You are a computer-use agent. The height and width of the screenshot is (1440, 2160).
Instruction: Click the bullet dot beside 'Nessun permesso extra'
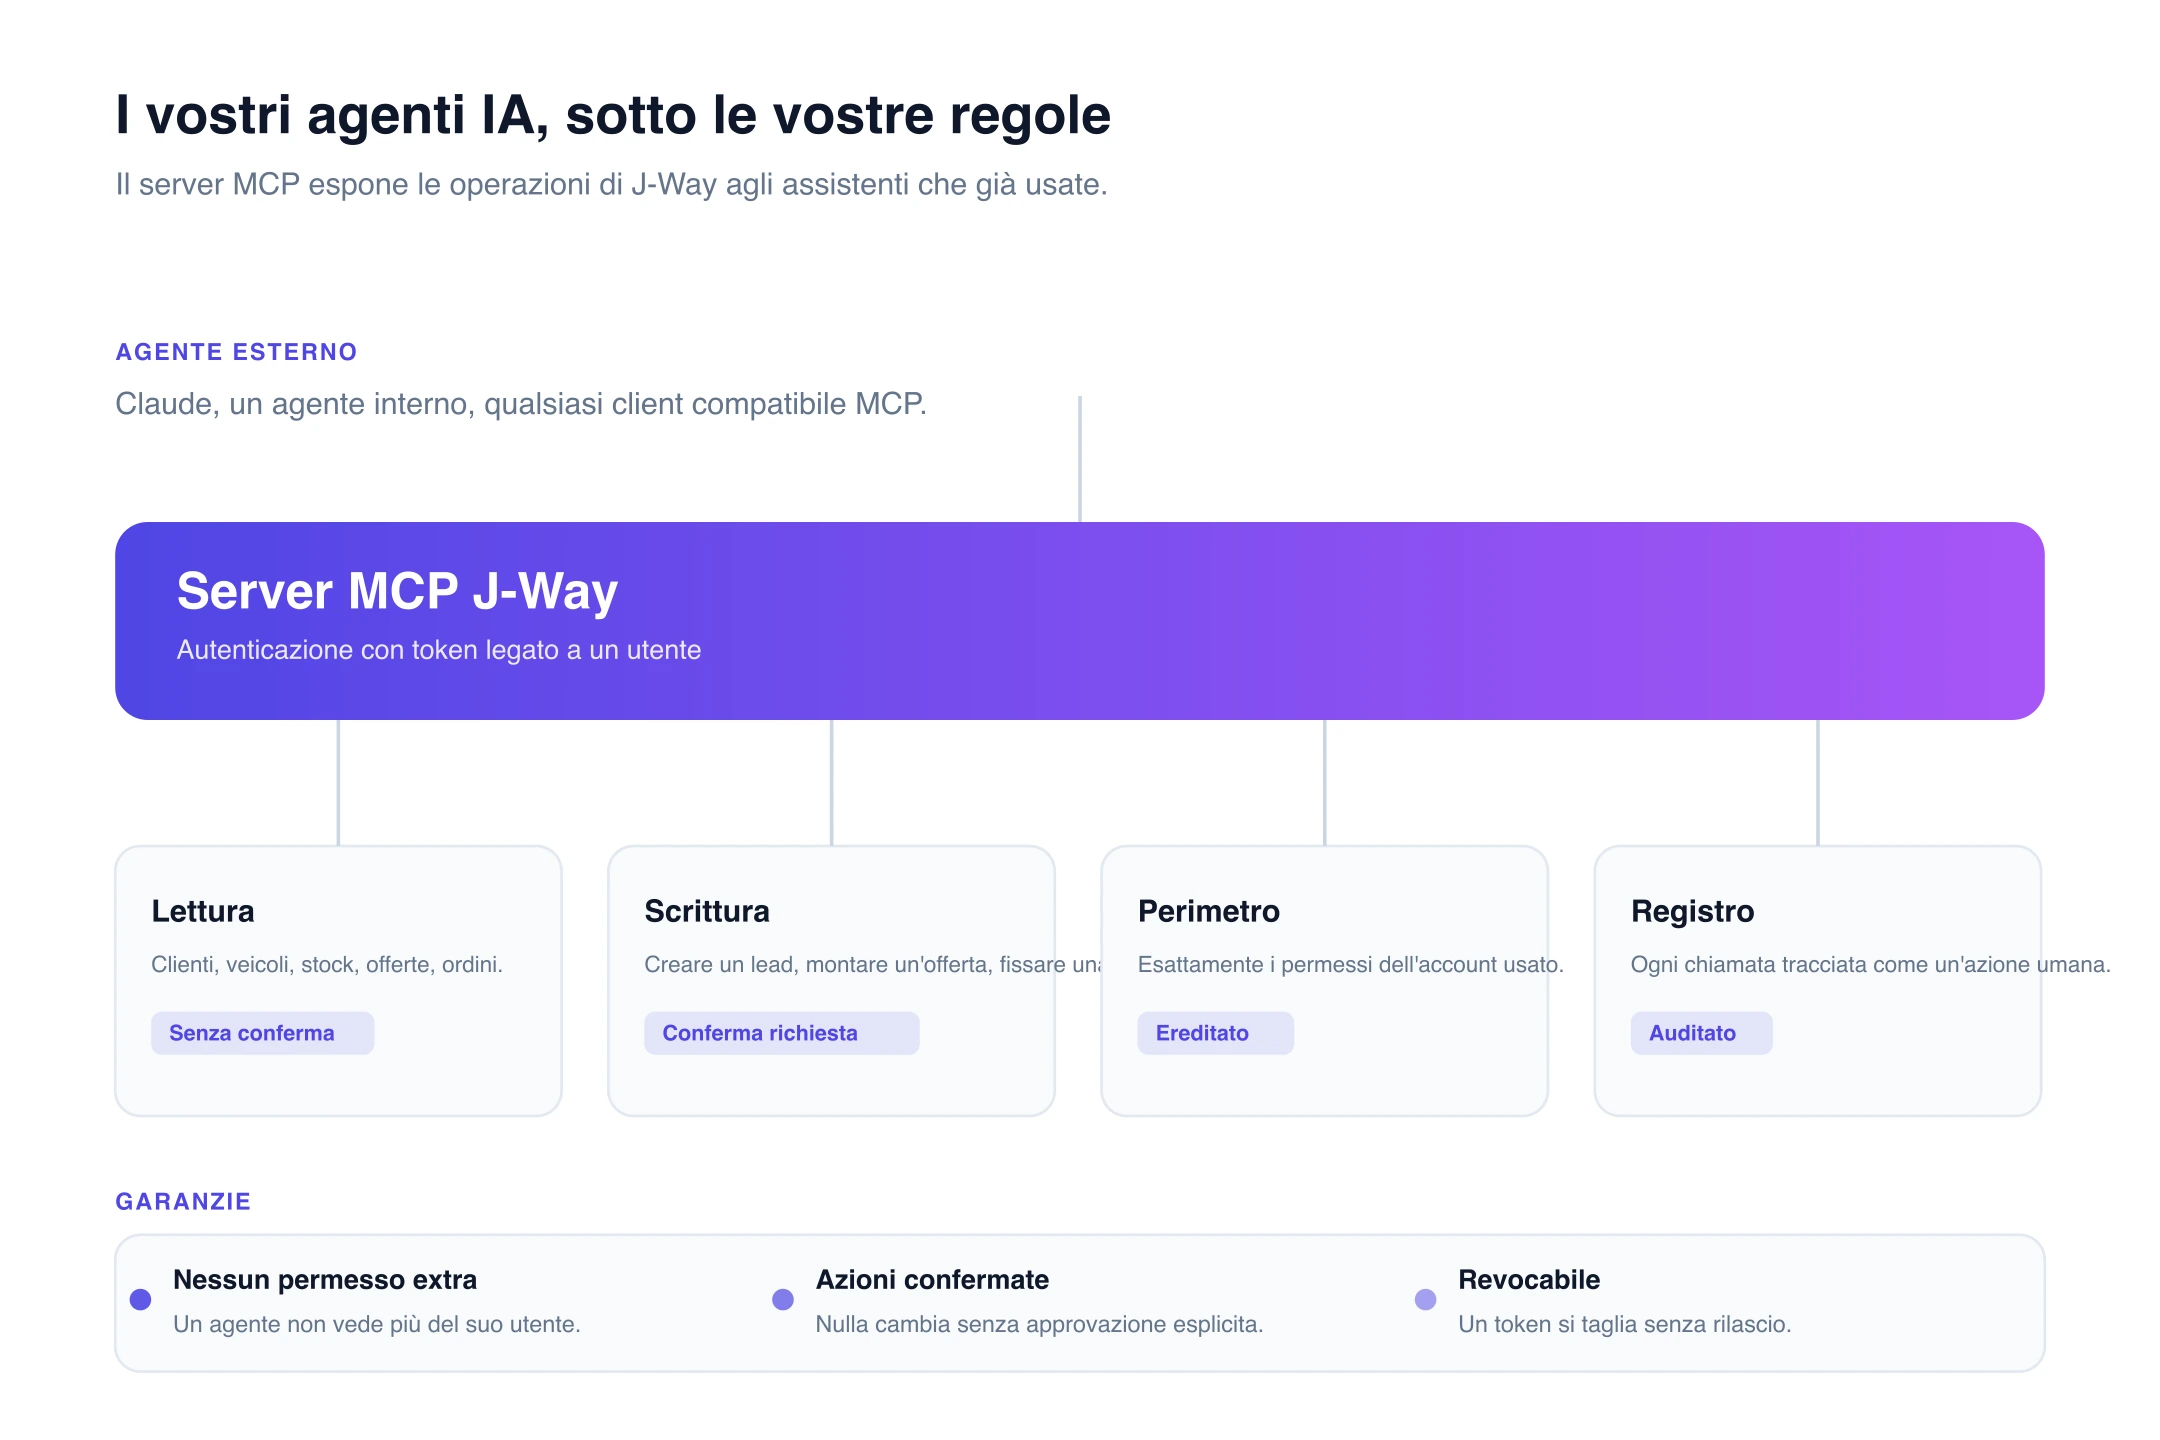(141, 1299)
